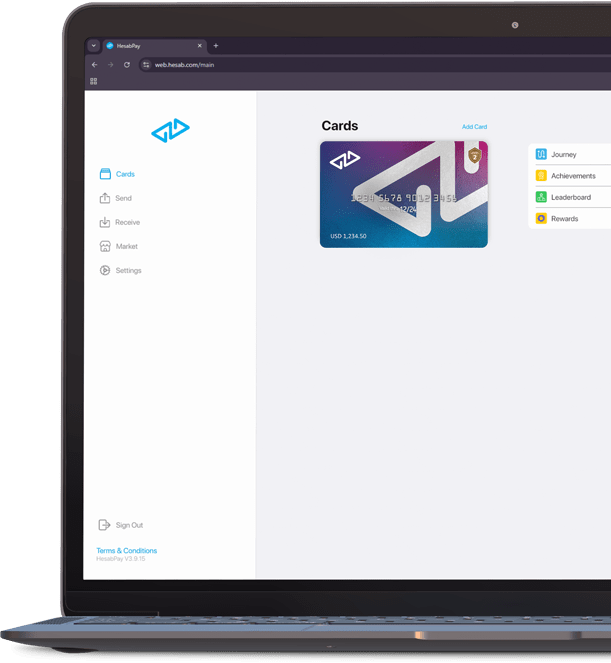Viewport: 611px width, 663px height.
Task: Open the Journey icon in right panel
Action: (541, 155)
